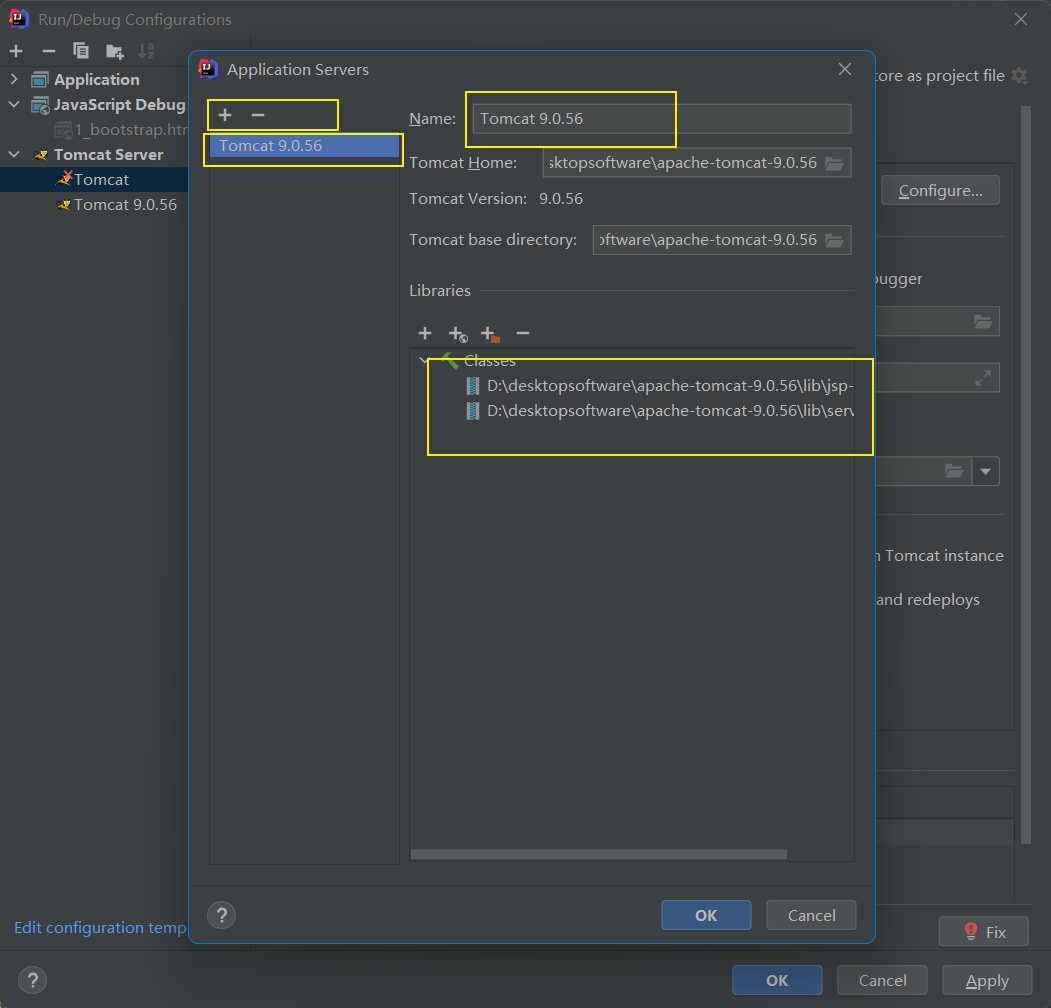
Task: Click the Libraries section label
Action: (x=440, y=290)
